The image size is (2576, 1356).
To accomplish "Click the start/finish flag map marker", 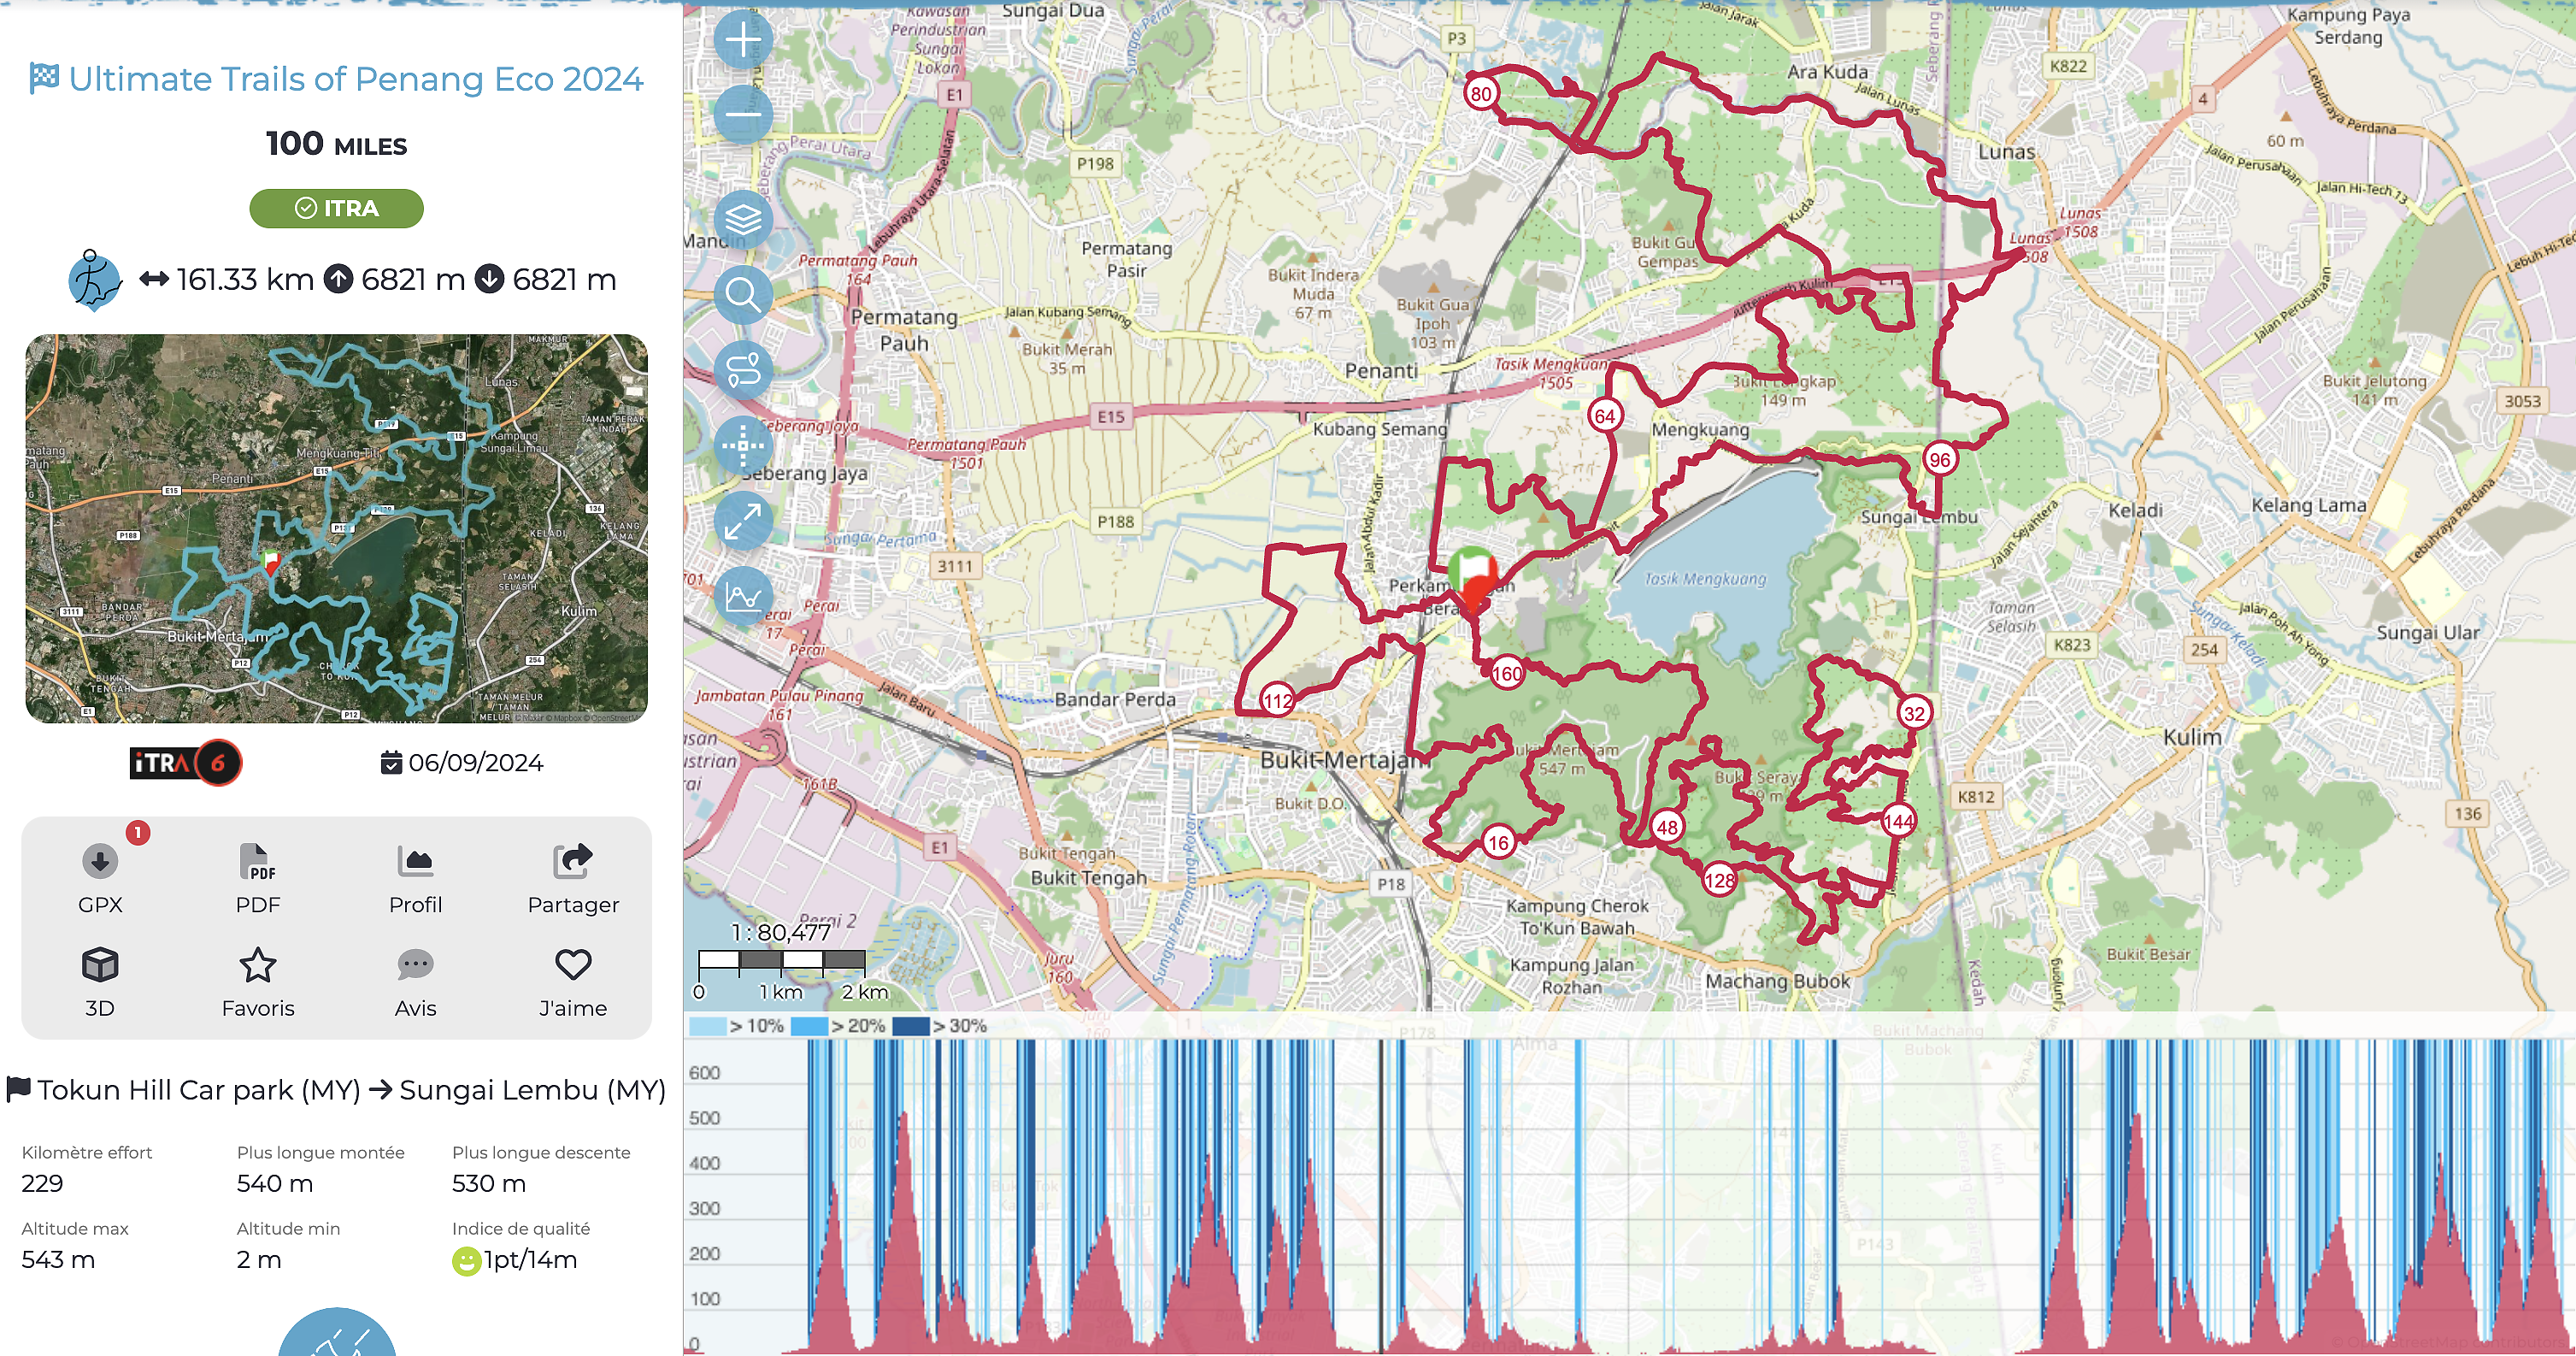I will tap(1472, 578).
